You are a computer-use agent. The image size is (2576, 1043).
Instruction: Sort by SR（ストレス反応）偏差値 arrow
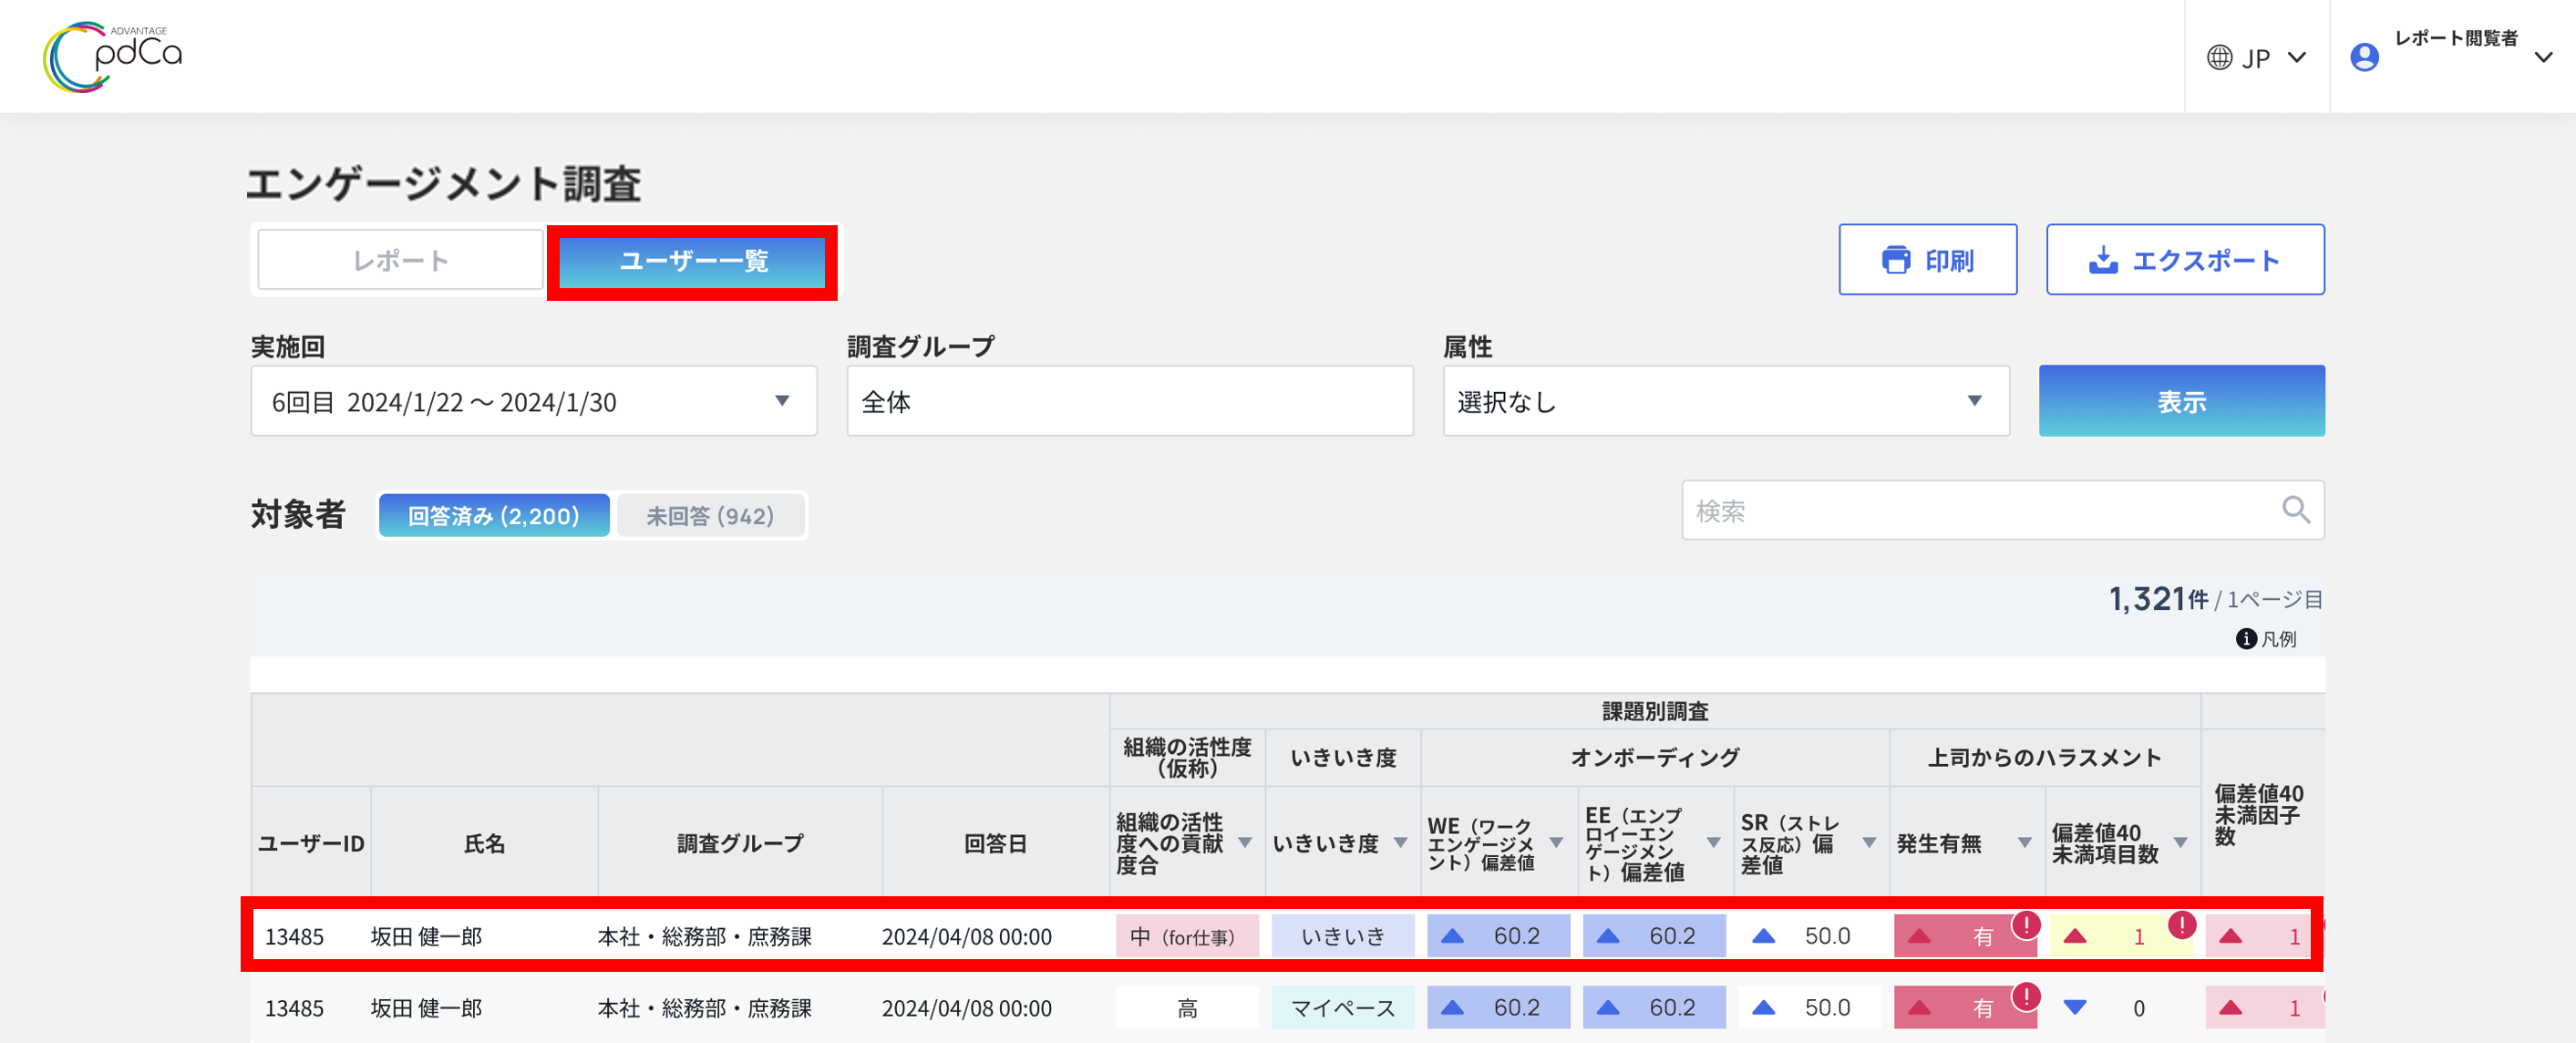[x=1868, y=843]
